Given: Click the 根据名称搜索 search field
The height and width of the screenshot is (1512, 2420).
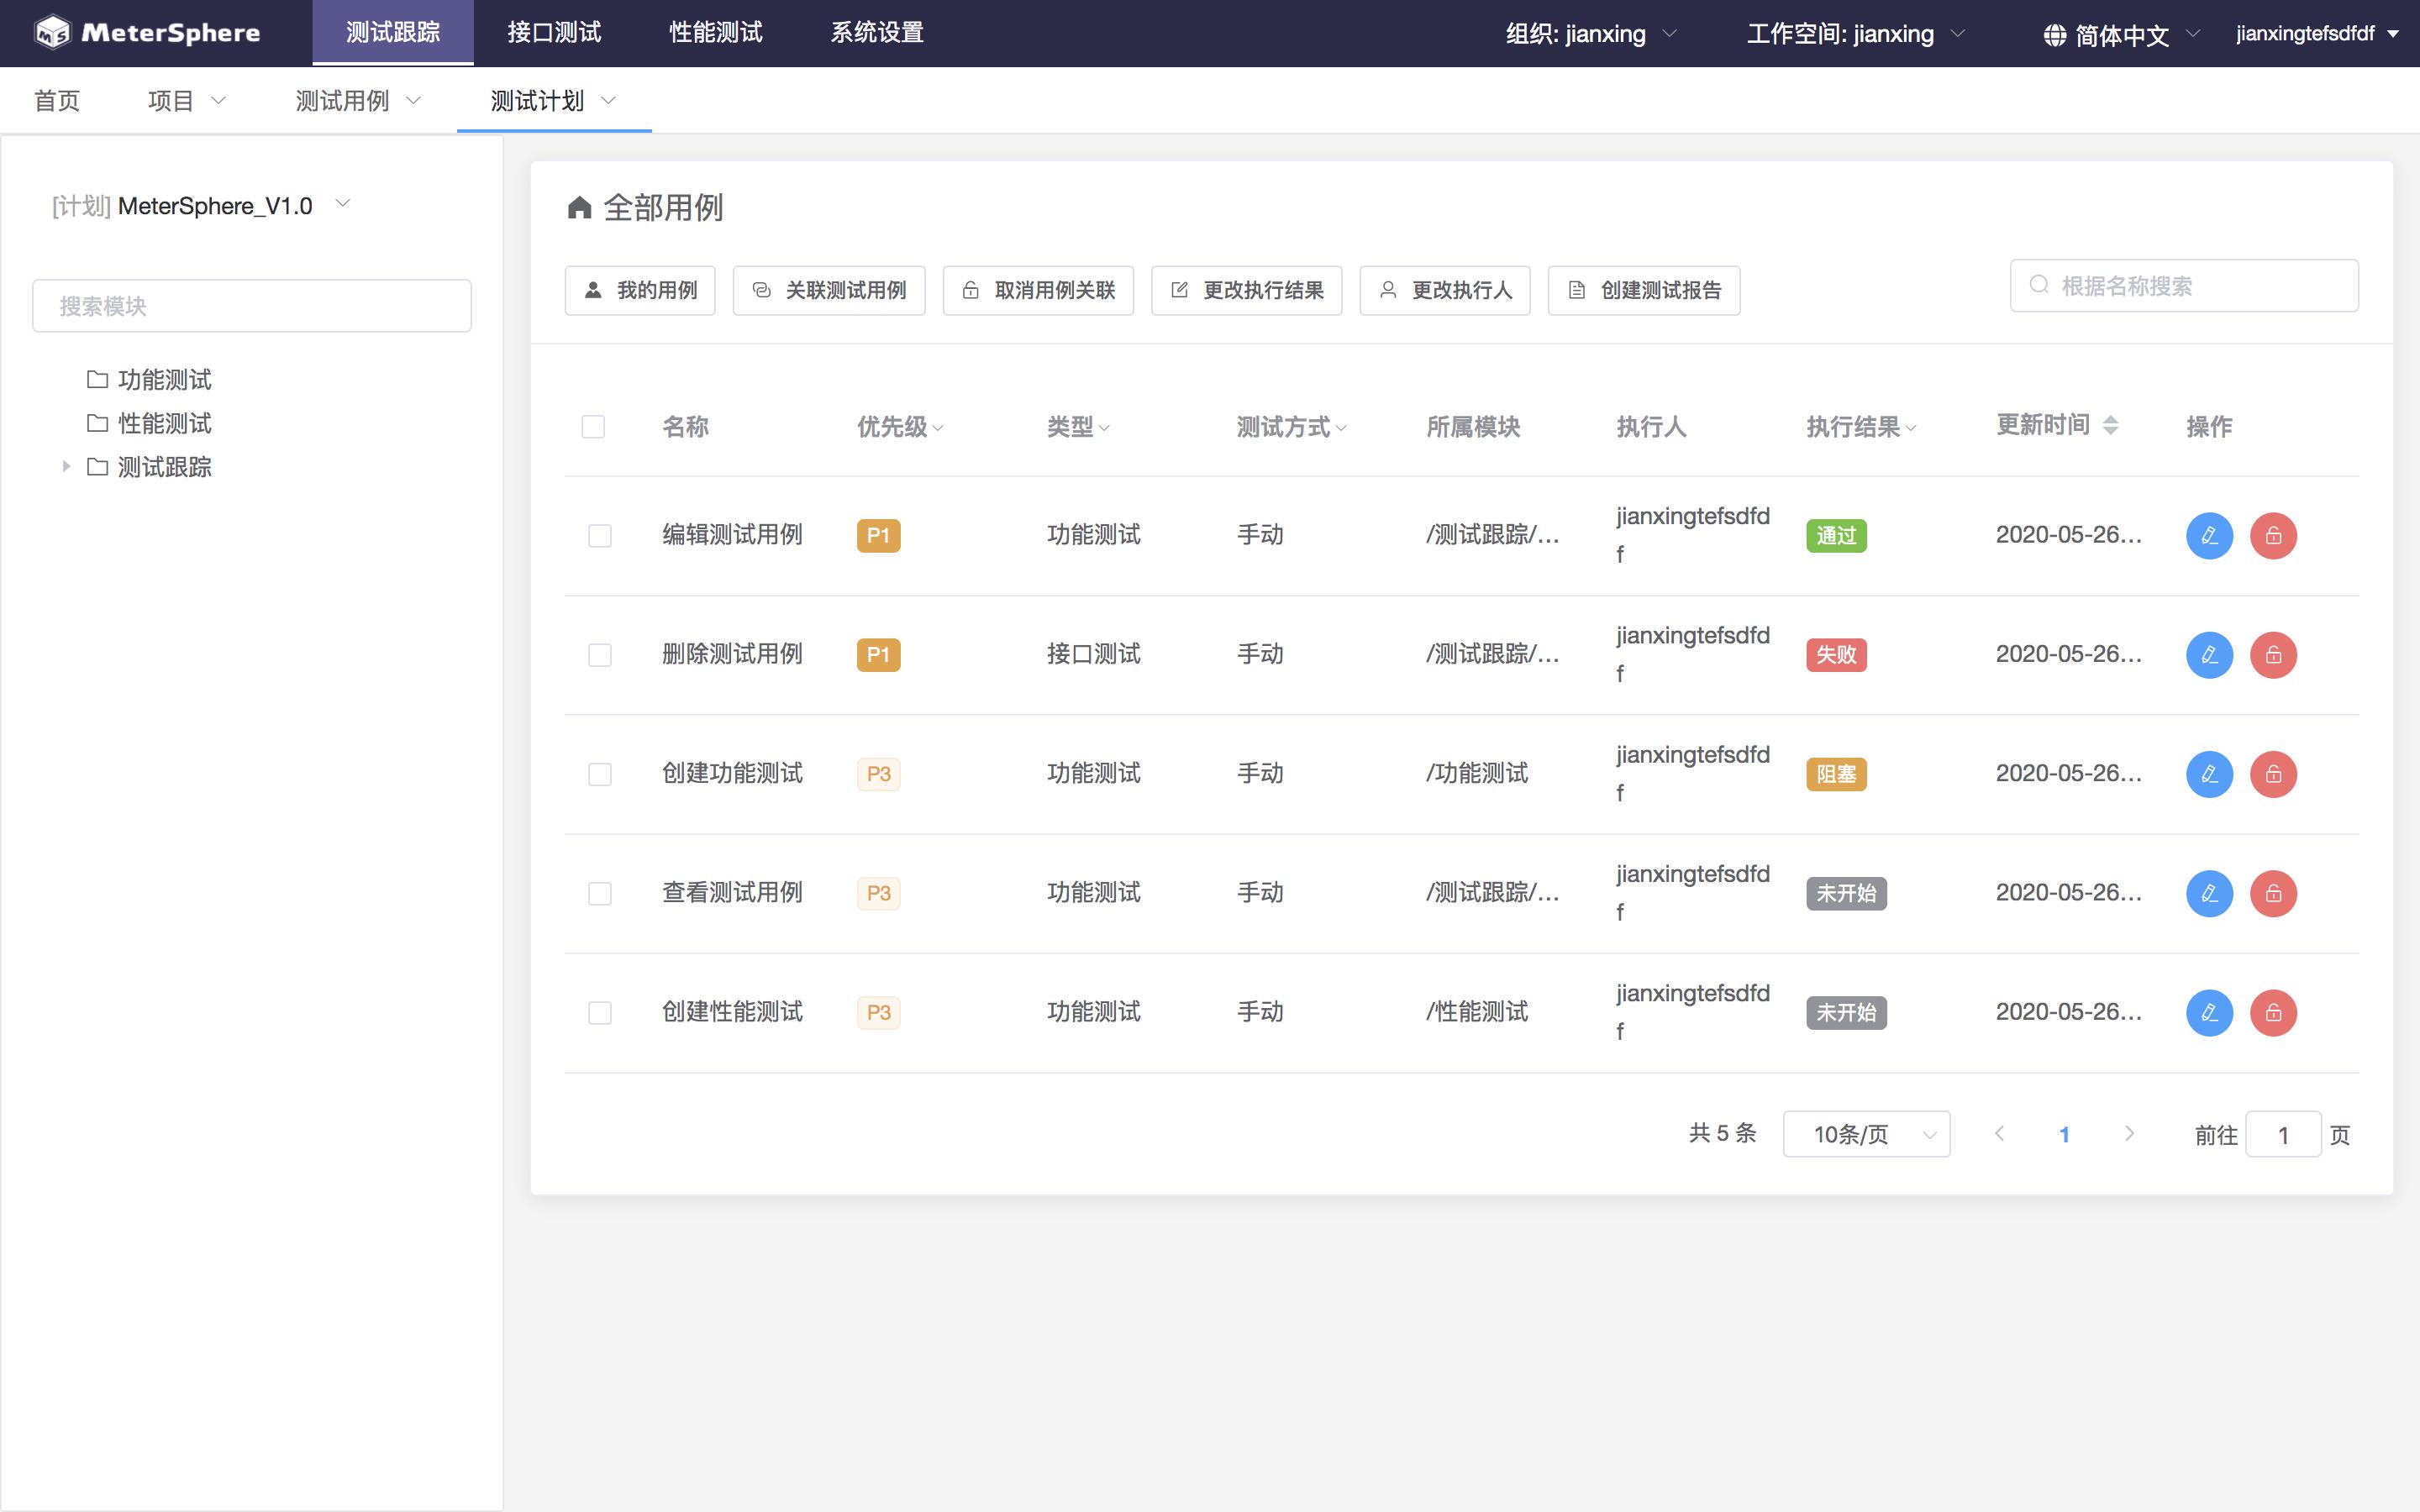Looking at the screenshot, I should [x=2184, y=286].
